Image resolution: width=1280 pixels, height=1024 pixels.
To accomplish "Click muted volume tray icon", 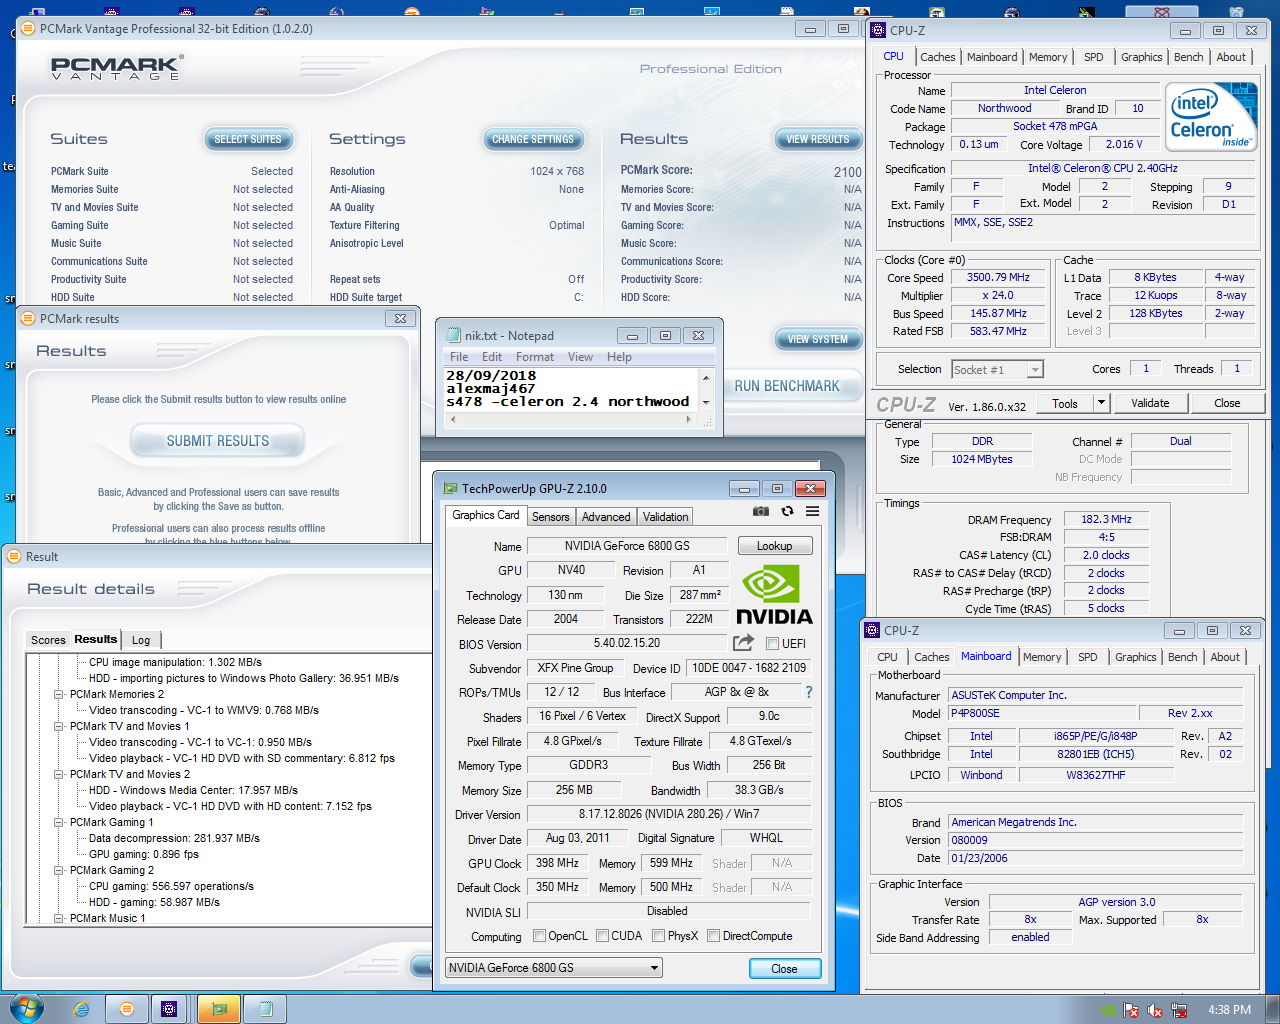I will (x=1156, y=1010).
